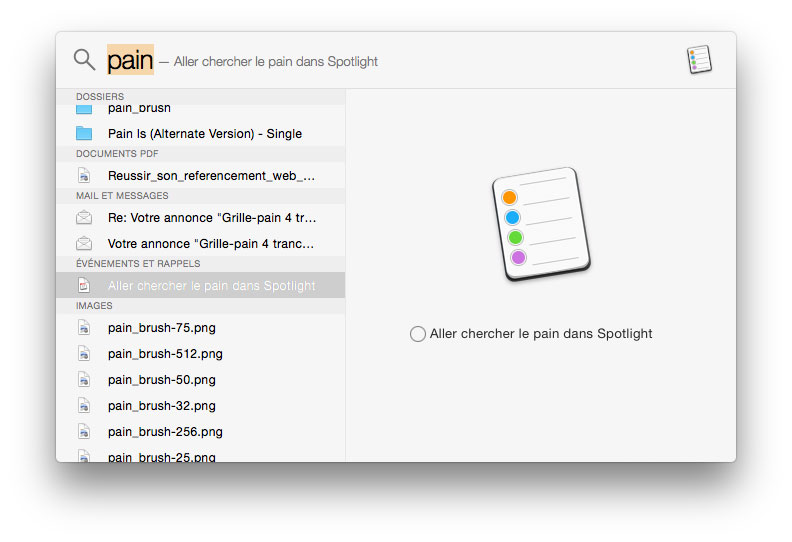Image resolution: width=792 pixels, height=542 pixels.
Task: Click folder icon of Pain Is (Alternate Version)
Action: [84, 133]
